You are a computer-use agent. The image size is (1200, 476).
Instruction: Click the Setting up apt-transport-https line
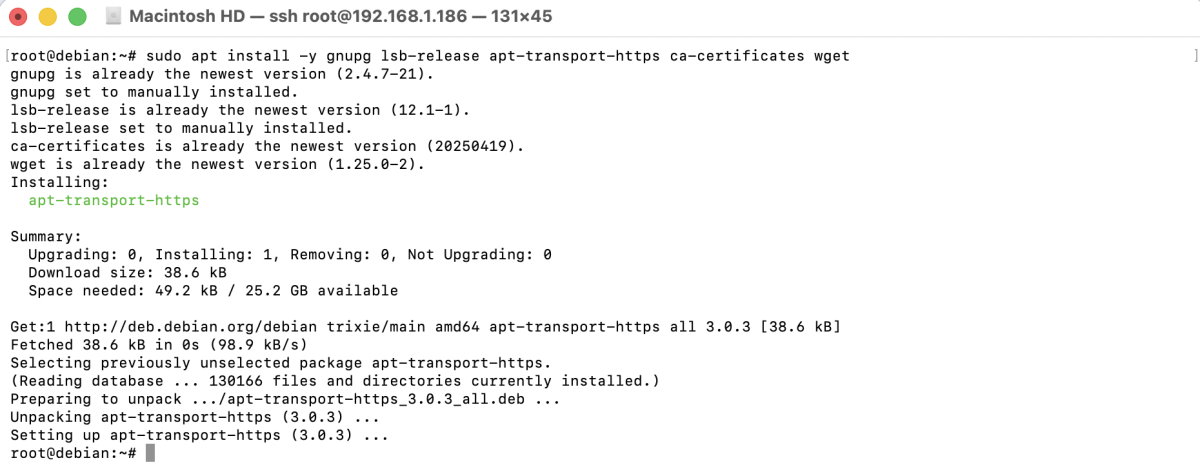click(199, 436)
